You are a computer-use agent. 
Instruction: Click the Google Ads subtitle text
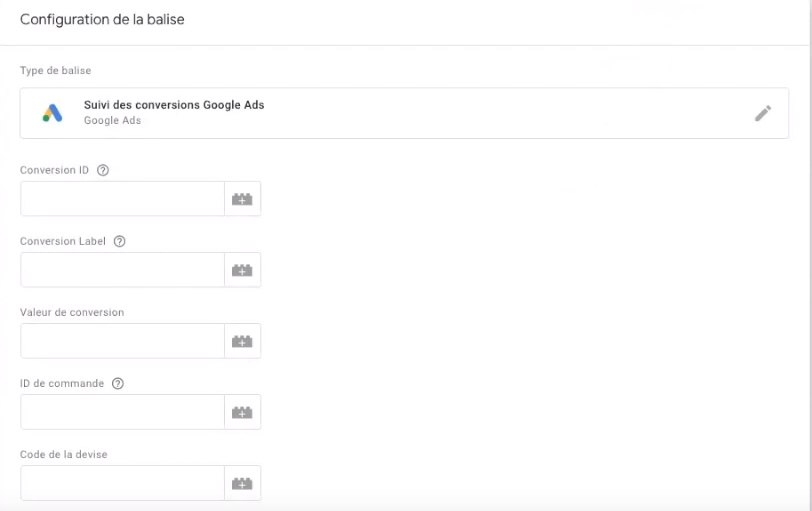(x=112, y=120)
